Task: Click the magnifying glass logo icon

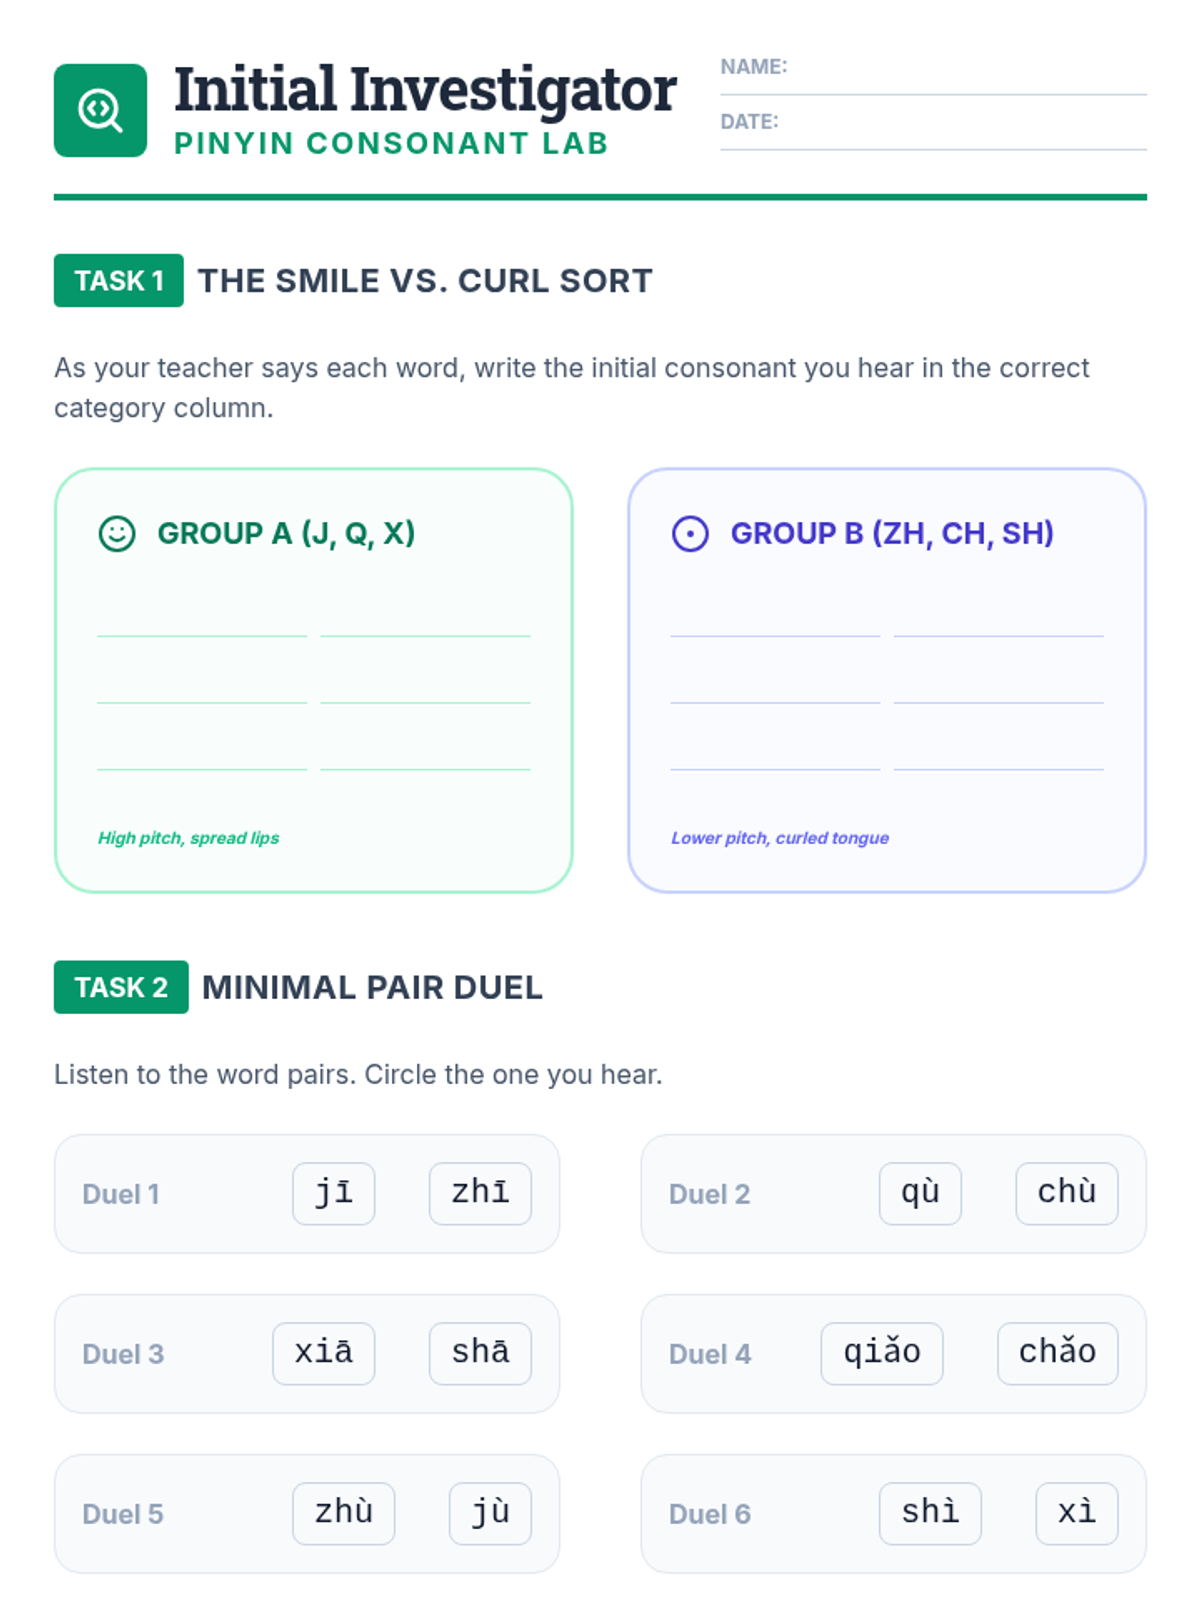Action: pos(100,110)
